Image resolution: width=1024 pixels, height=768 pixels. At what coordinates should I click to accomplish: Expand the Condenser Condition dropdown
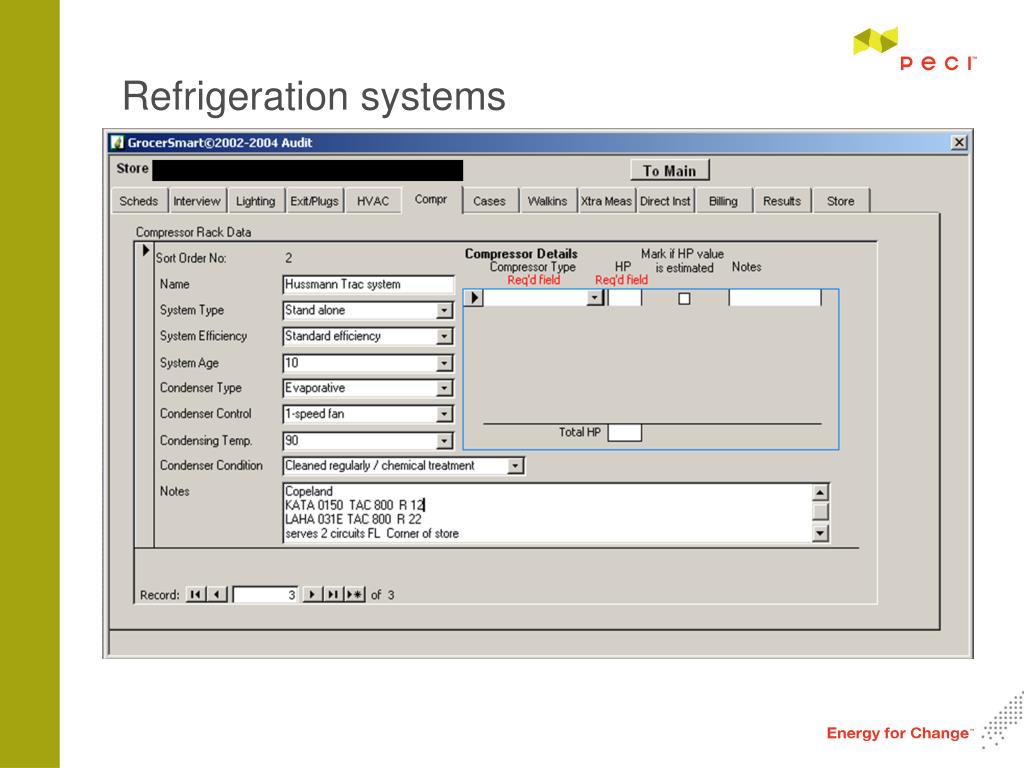[515, 466]
